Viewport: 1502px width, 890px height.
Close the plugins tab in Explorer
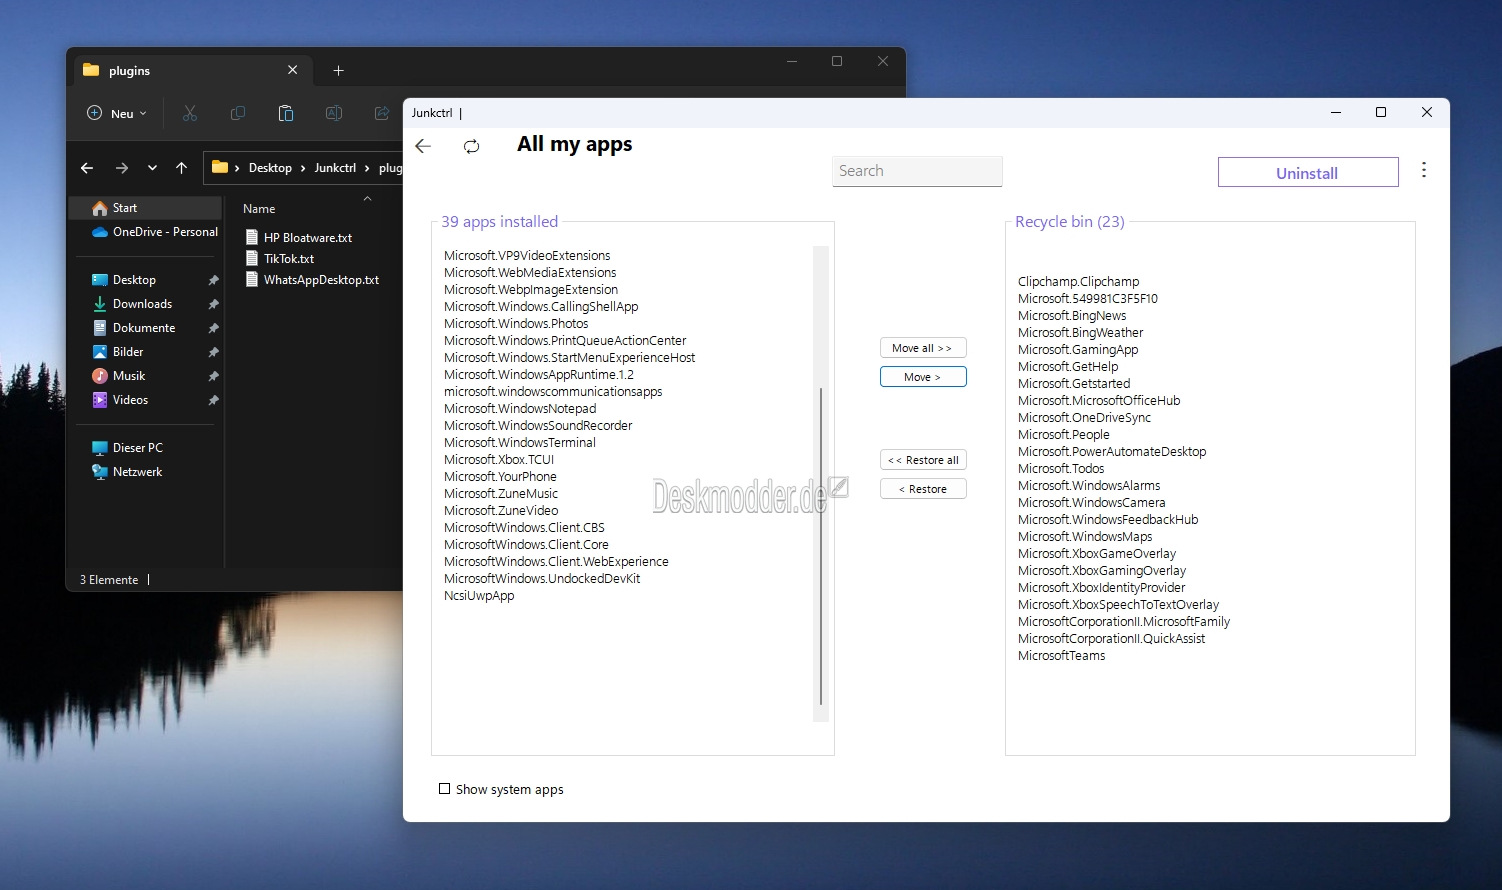pyautogui.click(x=292, y=70)
